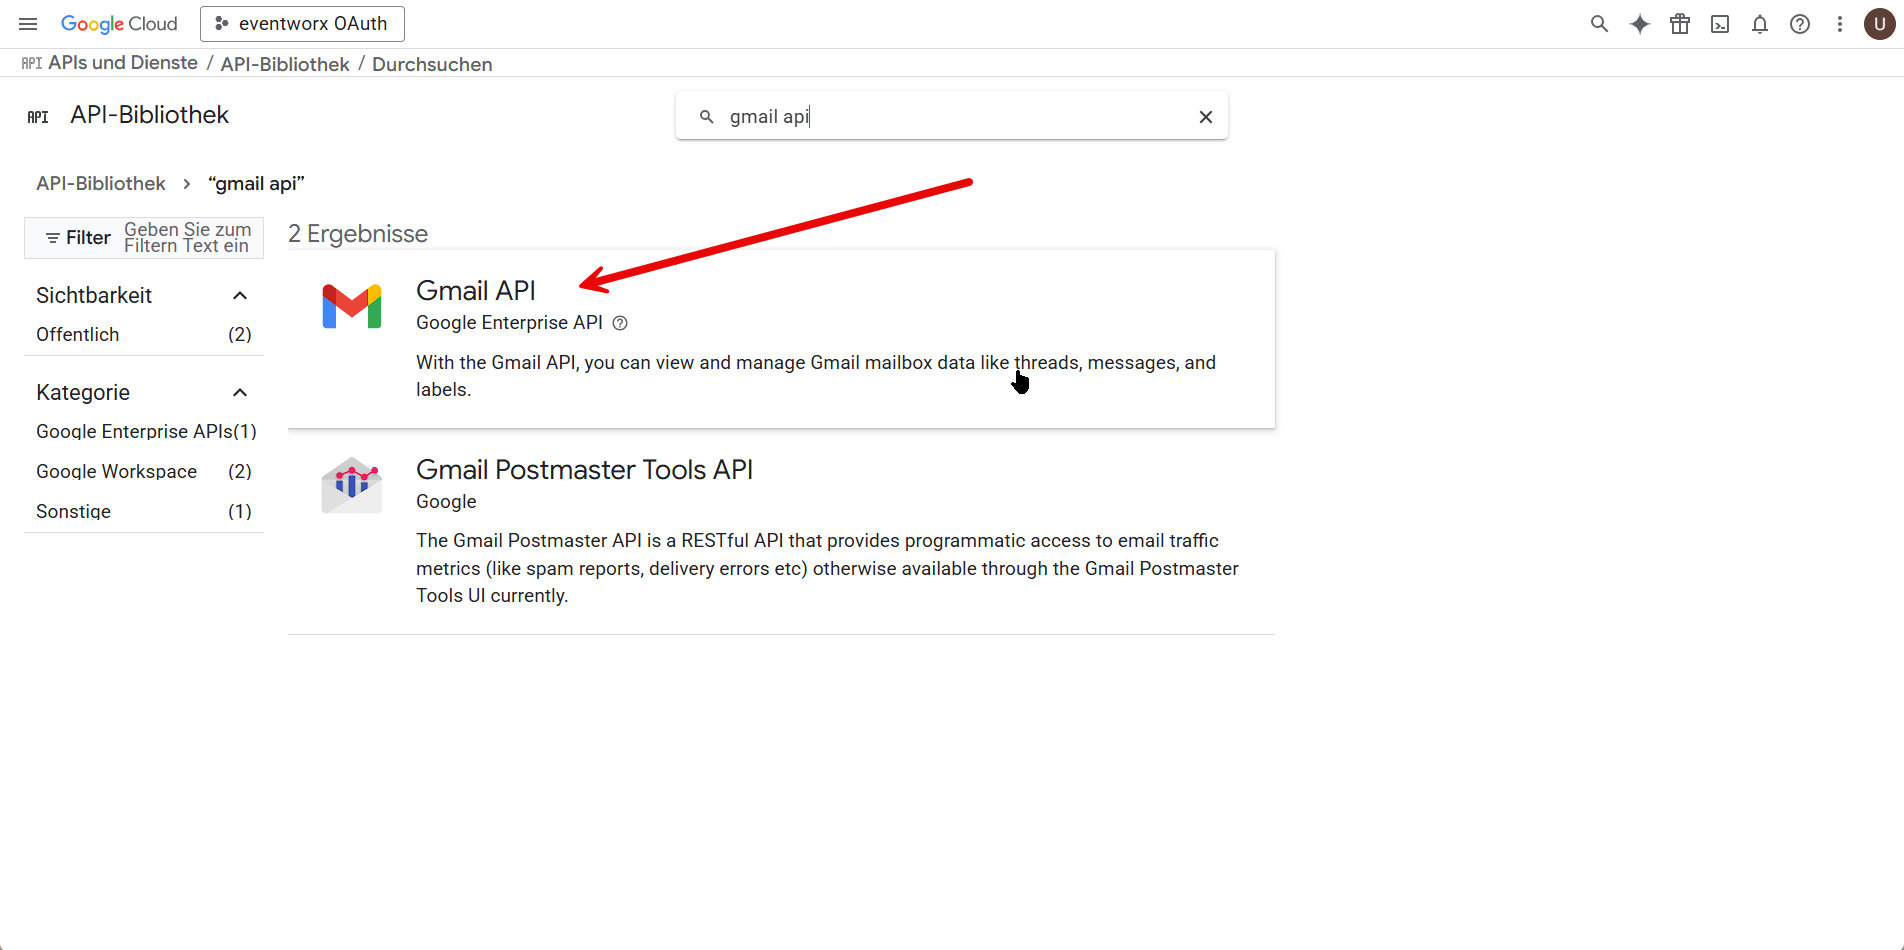Focus the Filter text input
This screenshot has width=1904, height=950.
(x=190, y=238)
